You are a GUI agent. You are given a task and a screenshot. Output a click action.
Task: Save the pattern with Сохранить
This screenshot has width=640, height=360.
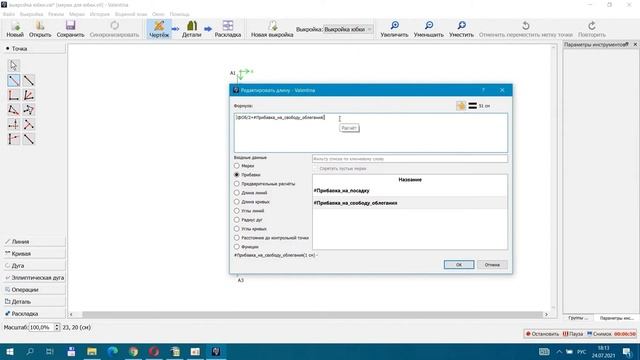(x=70, y=29)
